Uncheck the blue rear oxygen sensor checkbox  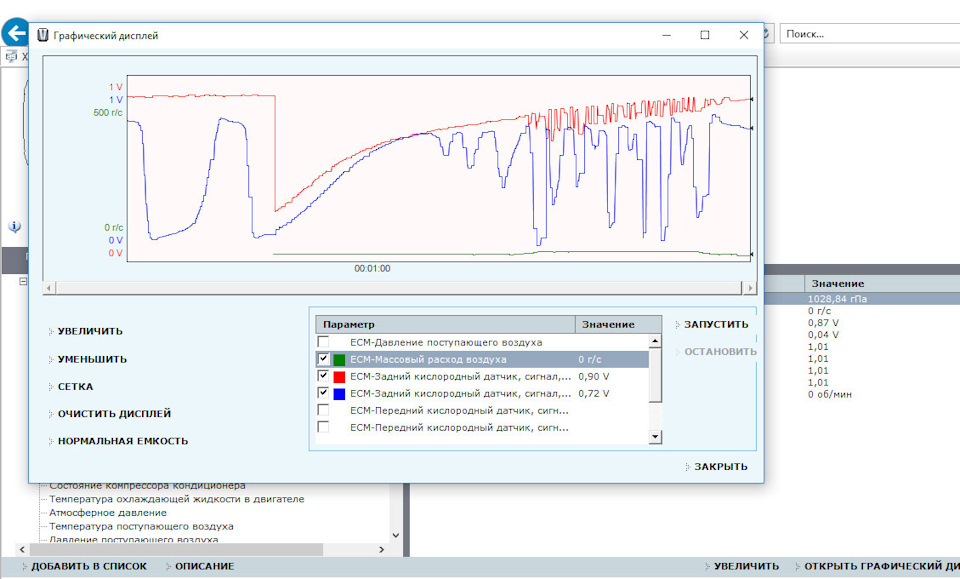pos(323,393)
